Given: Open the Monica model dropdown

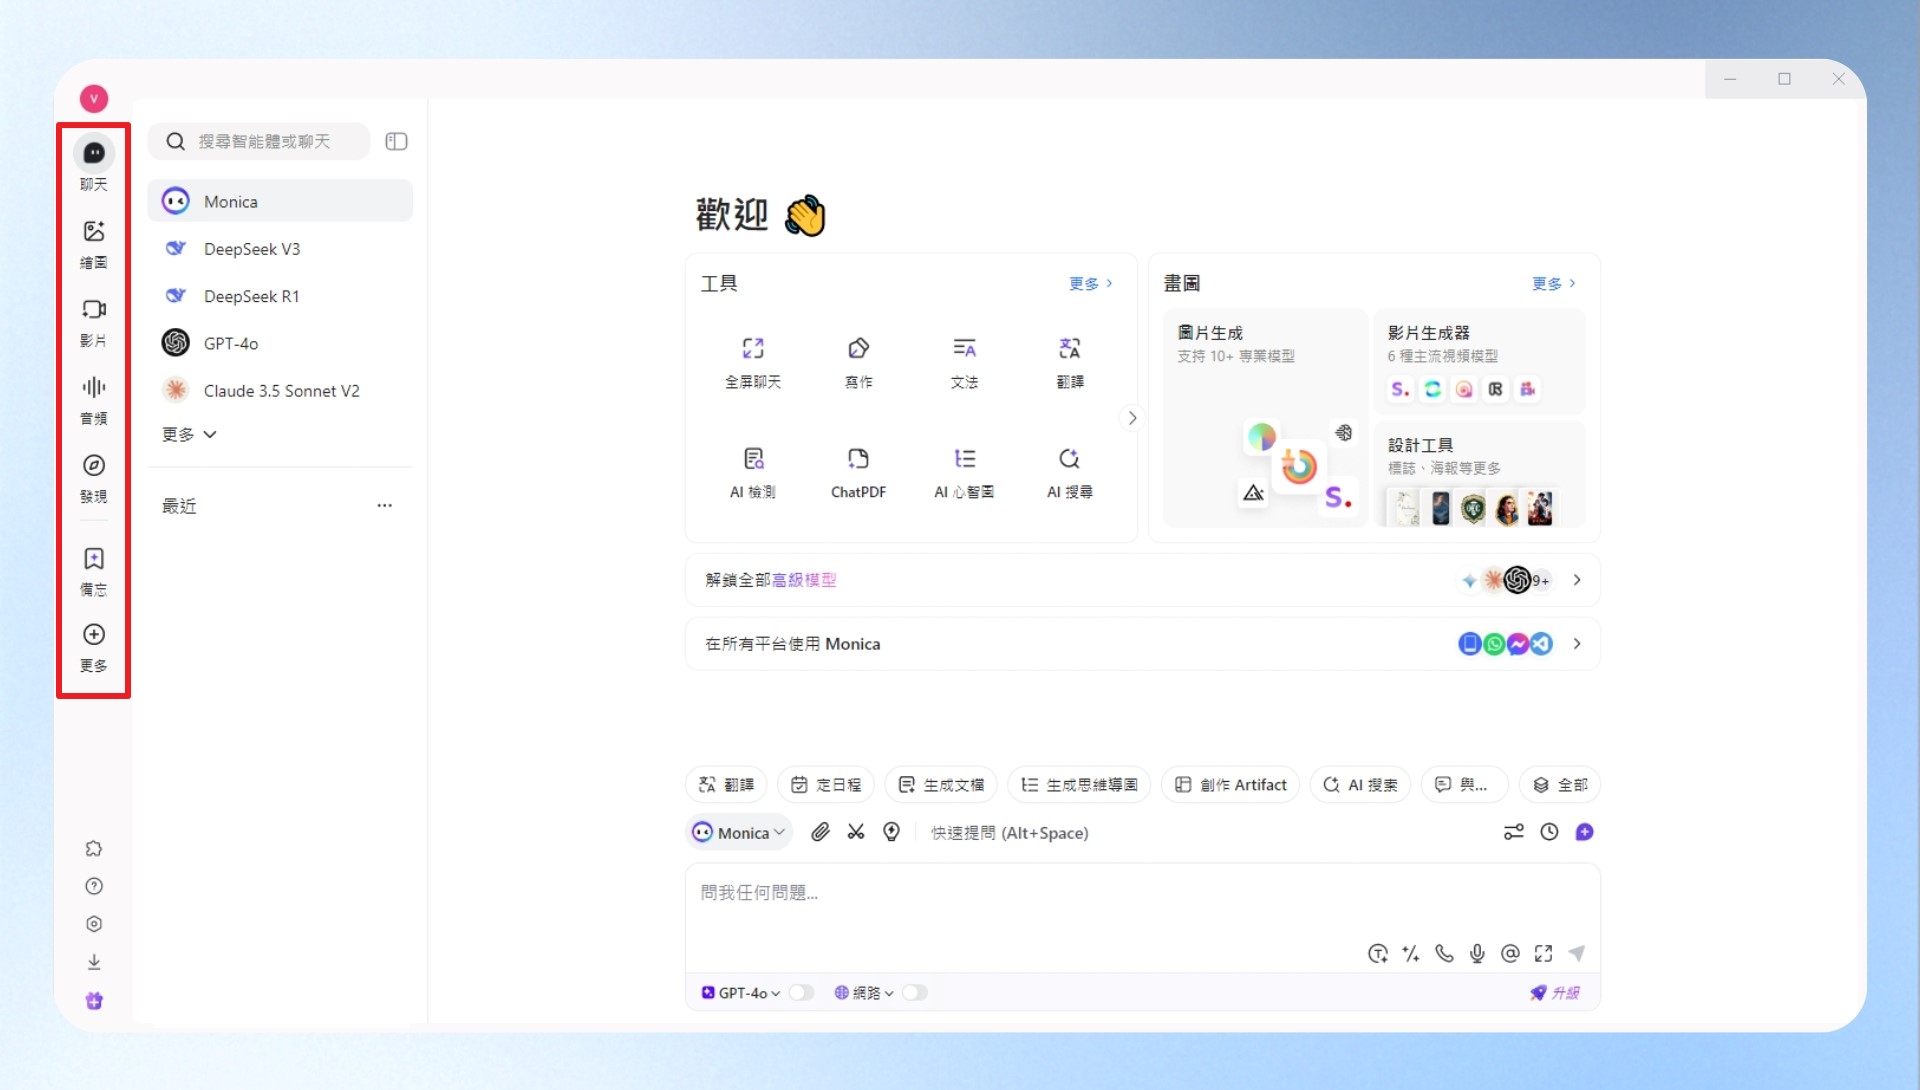Looking at the screenshot, I should tap(740, 832).
